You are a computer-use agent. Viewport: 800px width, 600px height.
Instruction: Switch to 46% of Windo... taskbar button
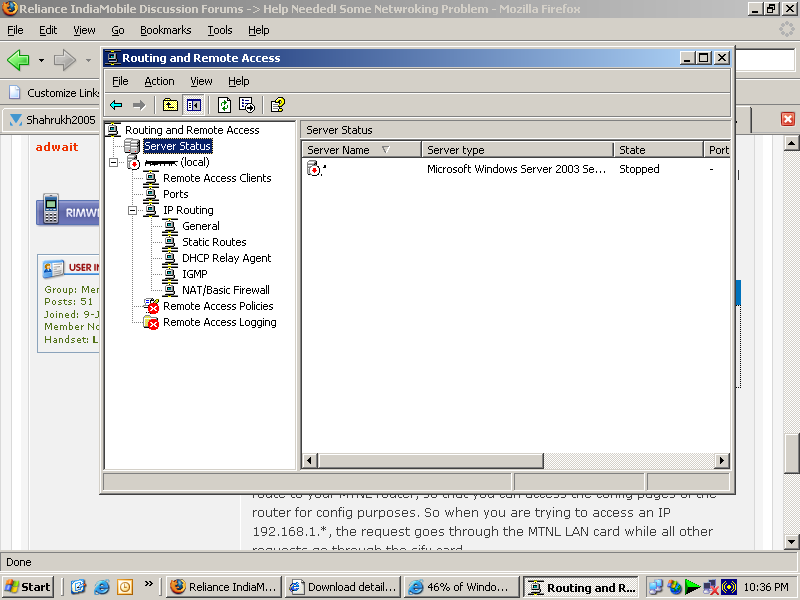pyautogui.click(x=461, y=587)
